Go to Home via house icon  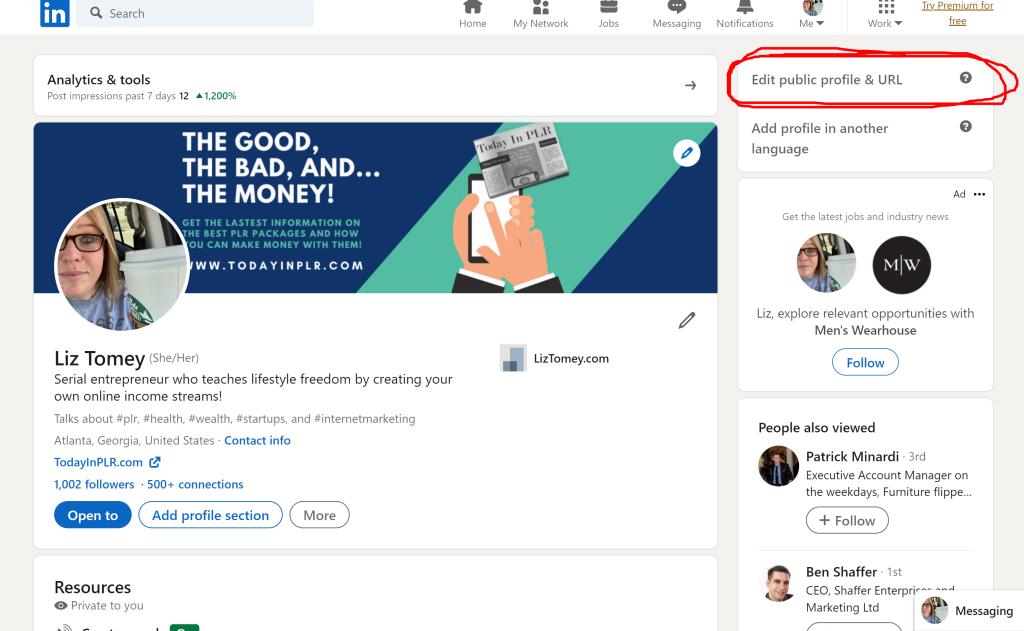tap(473, 7)
